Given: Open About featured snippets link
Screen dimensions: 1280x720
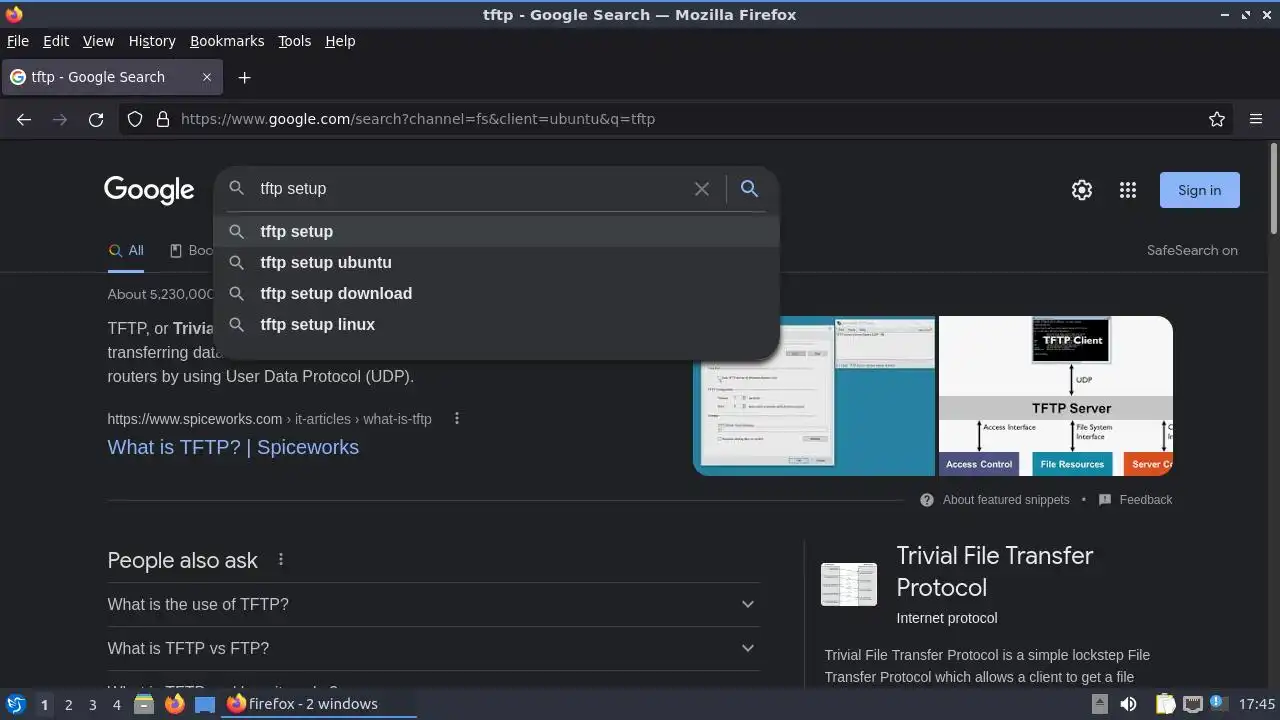Looking at the screenshot, I should (1006, 499).
